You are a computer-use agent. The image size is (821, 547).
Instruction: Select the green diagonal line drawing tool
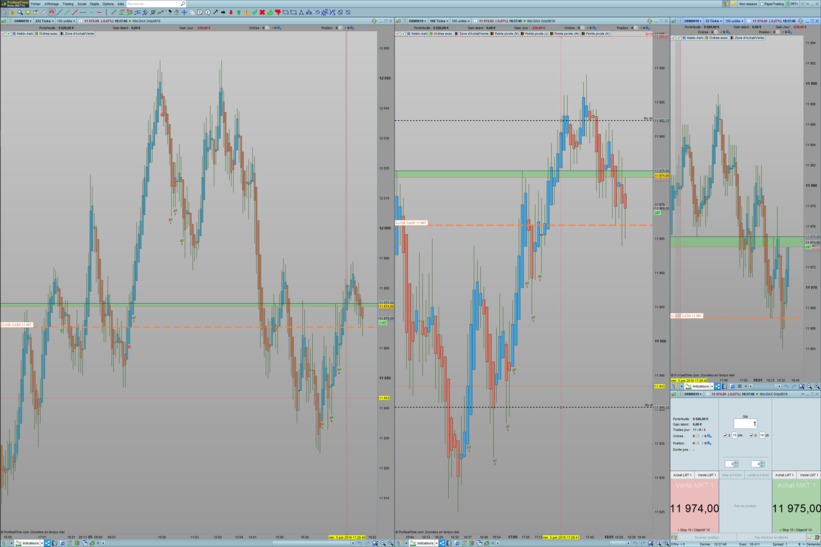coord(67,12)
